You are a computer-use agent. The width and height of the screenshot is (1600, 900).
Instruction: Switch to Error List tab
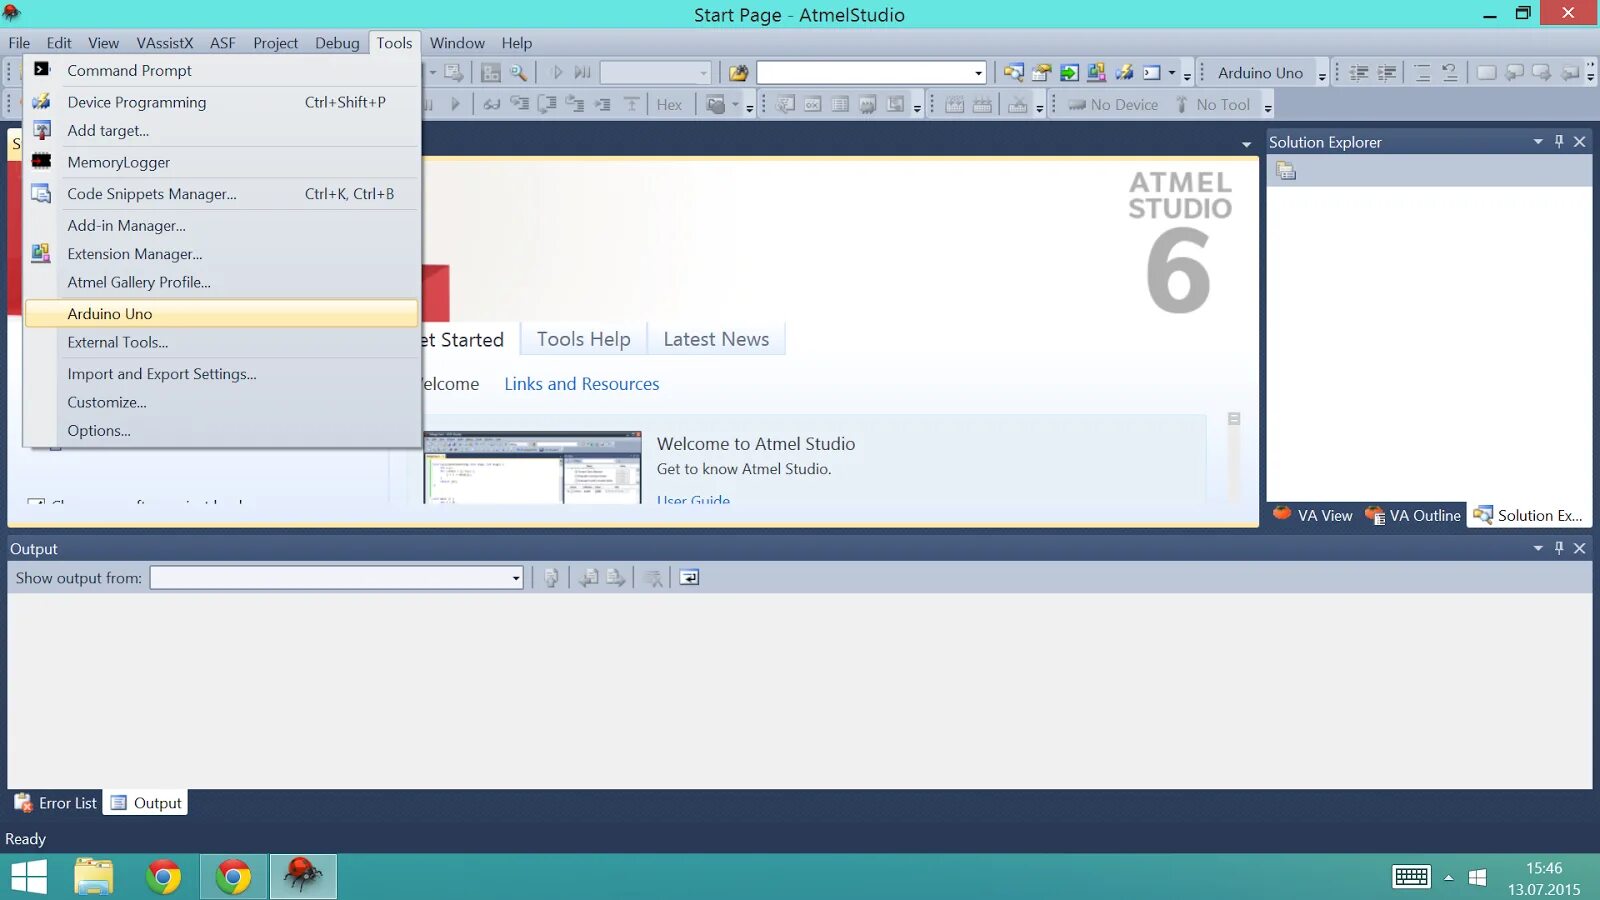tap(56, 803)
